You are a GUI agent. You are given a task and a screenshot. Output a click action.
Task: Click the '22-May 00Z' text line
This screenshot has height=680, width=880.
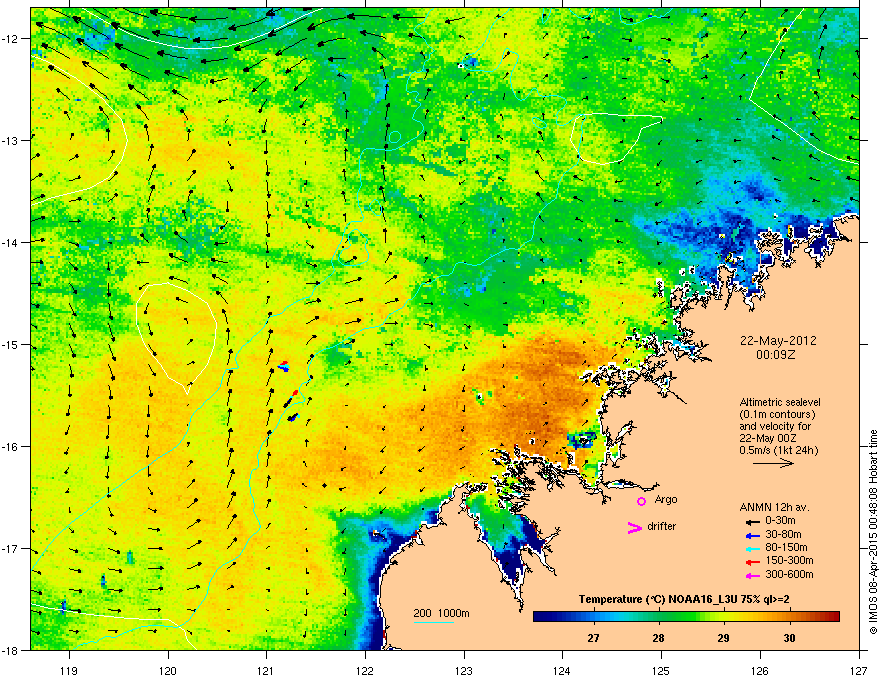click(768, 438)
